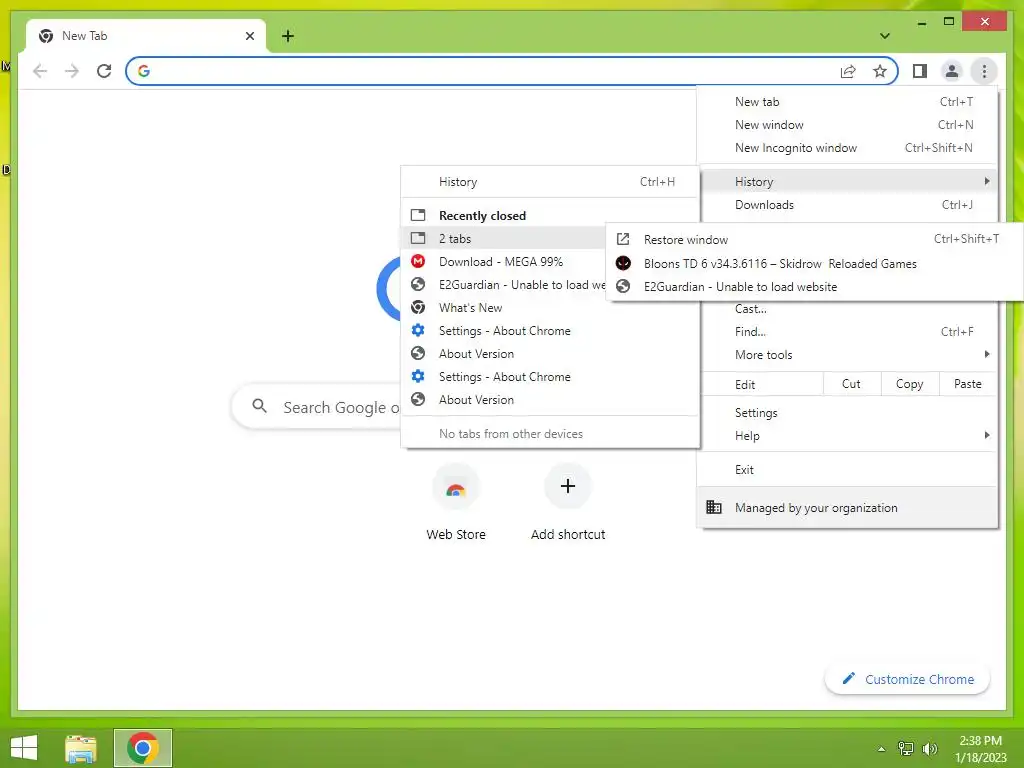
Task: Select the 2 tabs recently closed entry
Action: (x=504, y=238)
